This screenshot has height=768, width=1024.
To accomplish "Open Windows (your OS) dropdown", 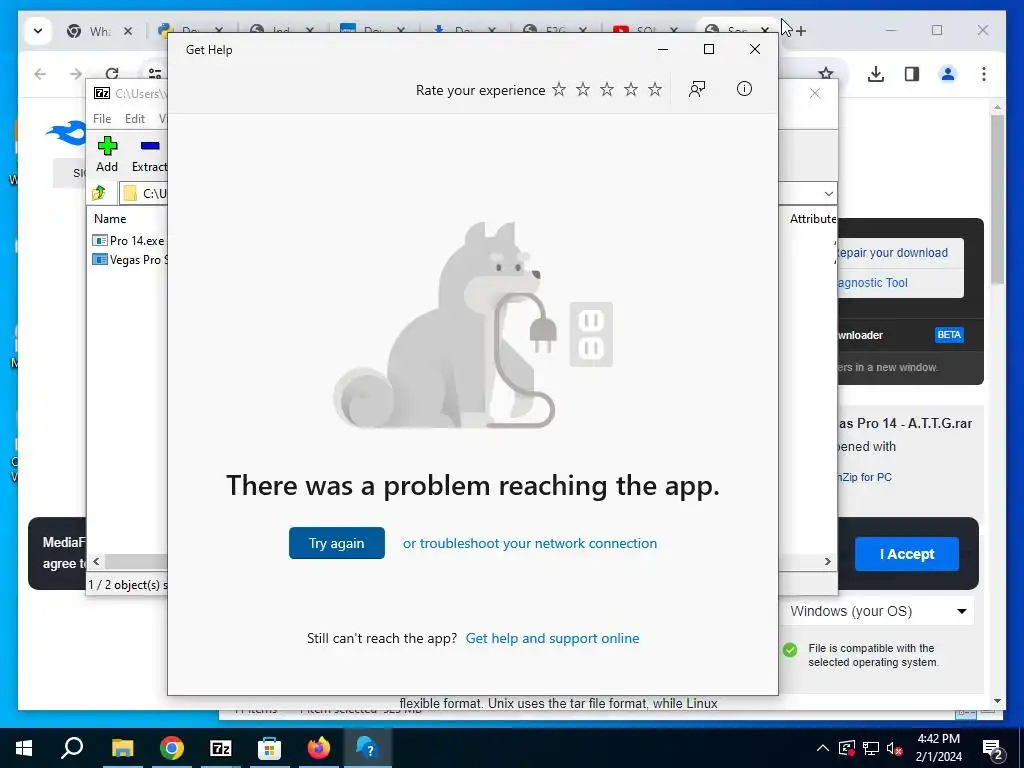I will [x=876, y=611].
